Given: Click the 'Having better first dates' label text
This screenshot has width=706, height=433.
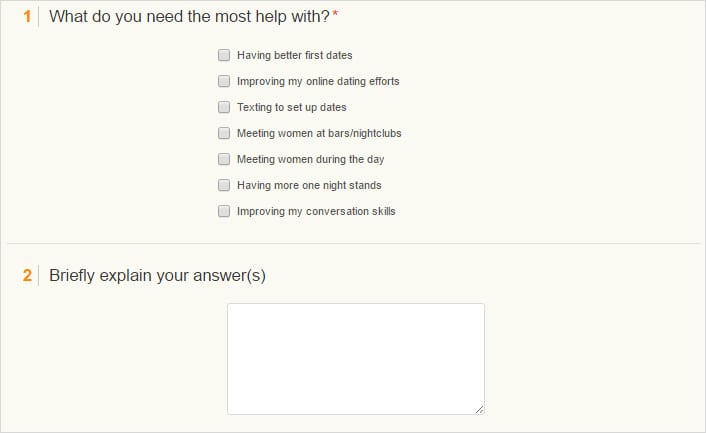Looking at the screenshot, I should tap(294, 55).
